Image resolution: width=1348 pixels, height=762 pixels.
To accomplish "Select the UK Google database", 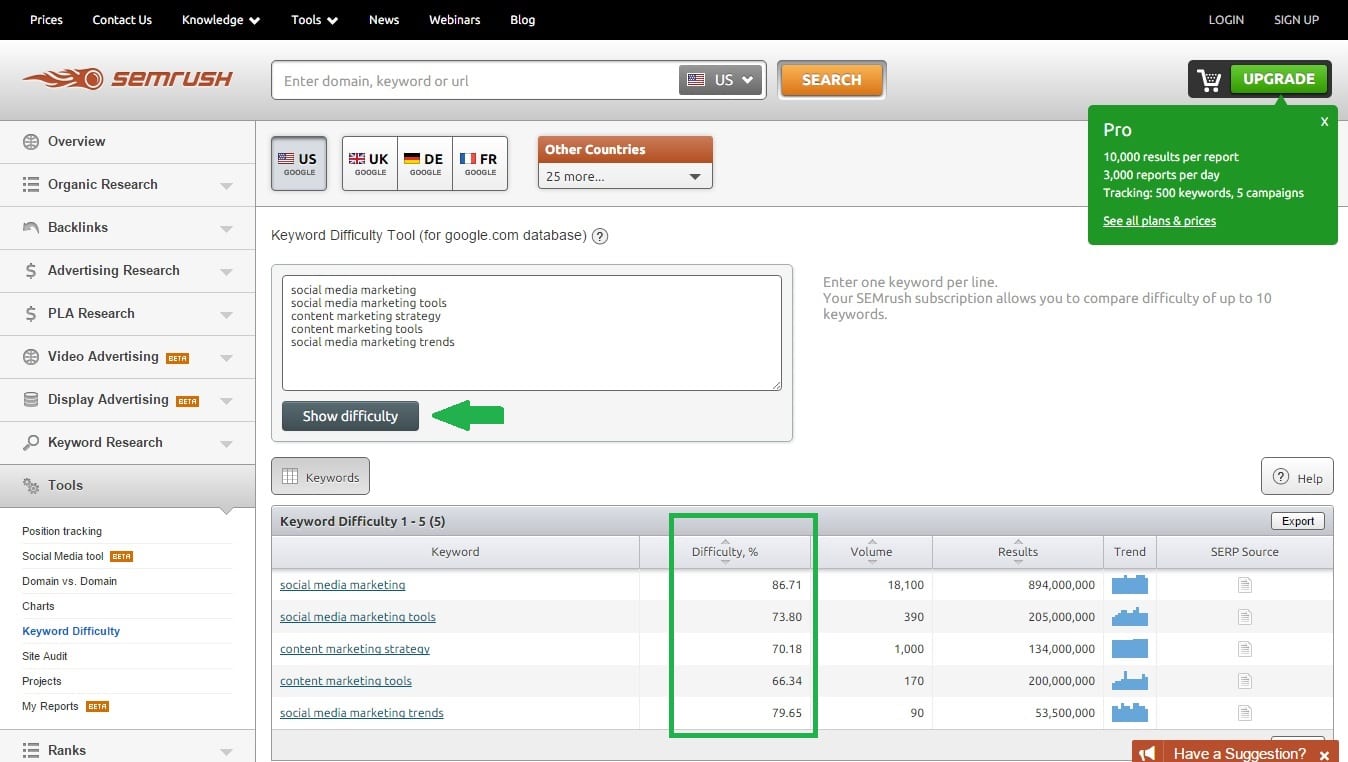I will point(369,164).
